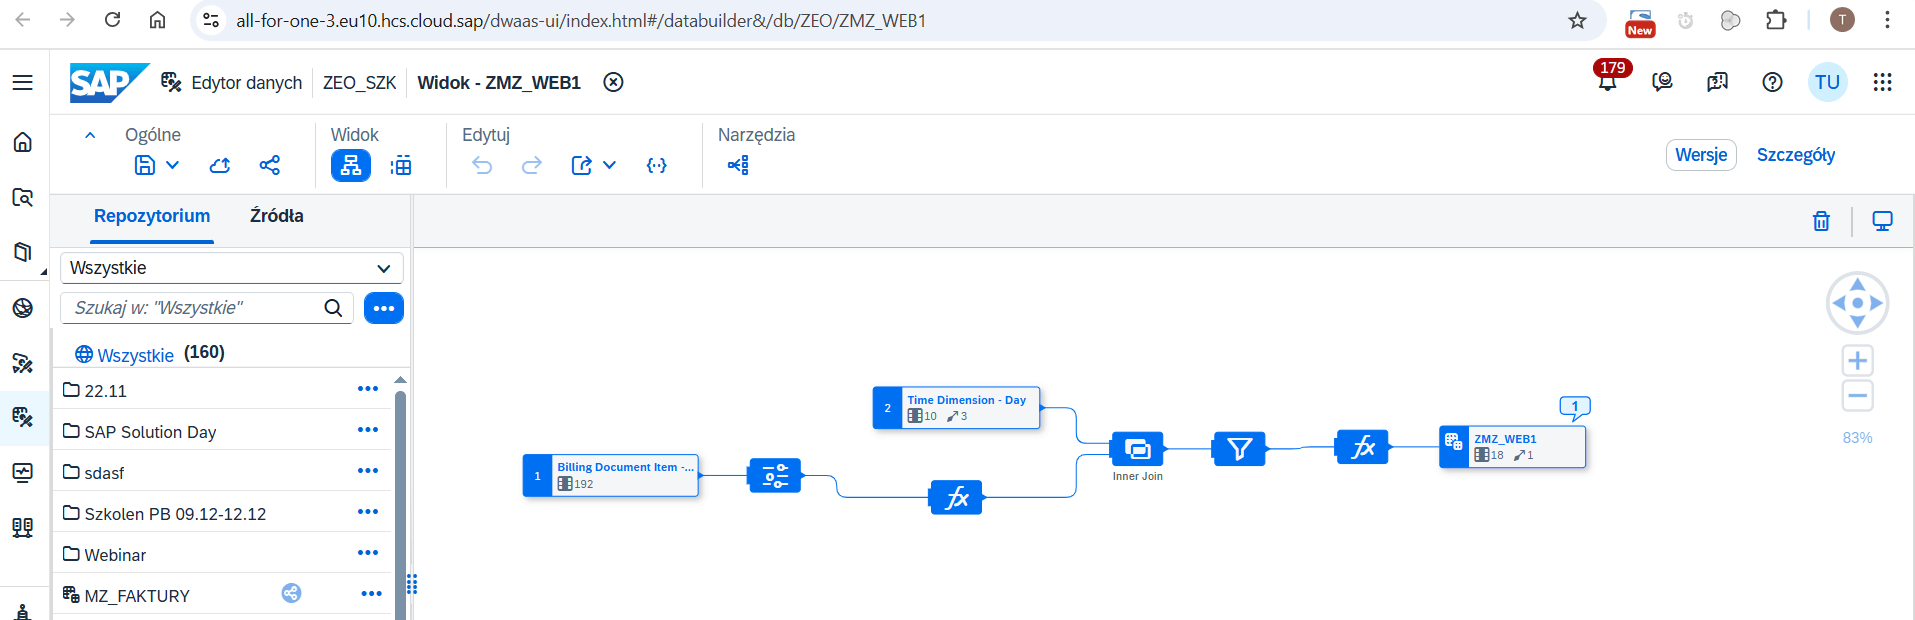Switch to graphical diagram view

tap(351, 165)
